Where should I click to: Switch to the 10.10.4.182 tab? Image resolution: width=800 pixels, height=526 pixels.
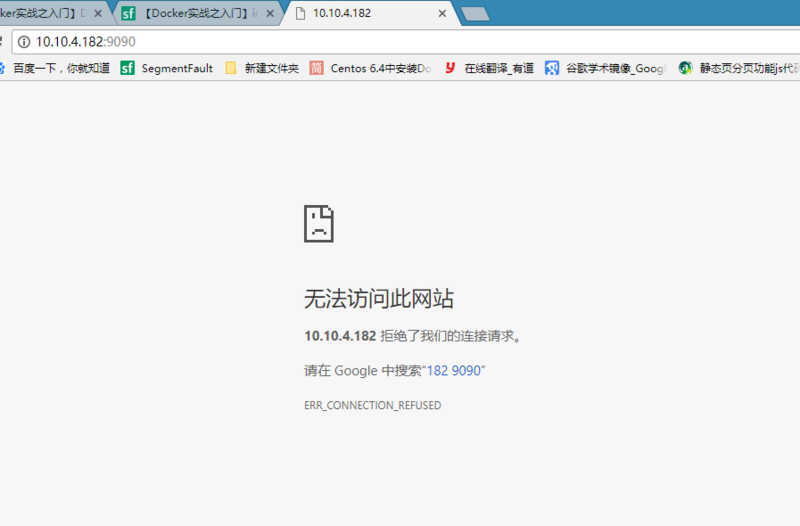(x=371, y=13)
